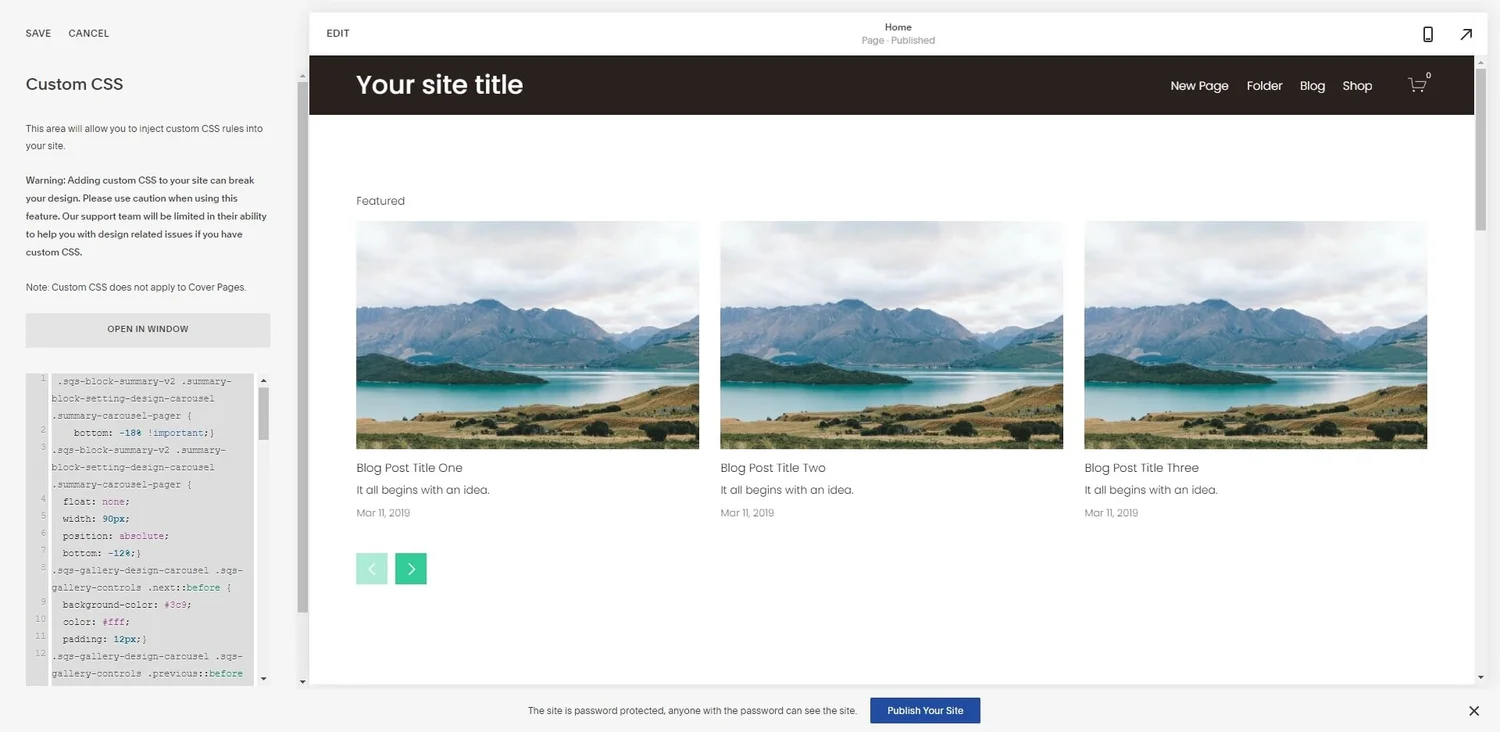
Task: Advance carousel with green next arrow
Action: (x=411, y=568)
